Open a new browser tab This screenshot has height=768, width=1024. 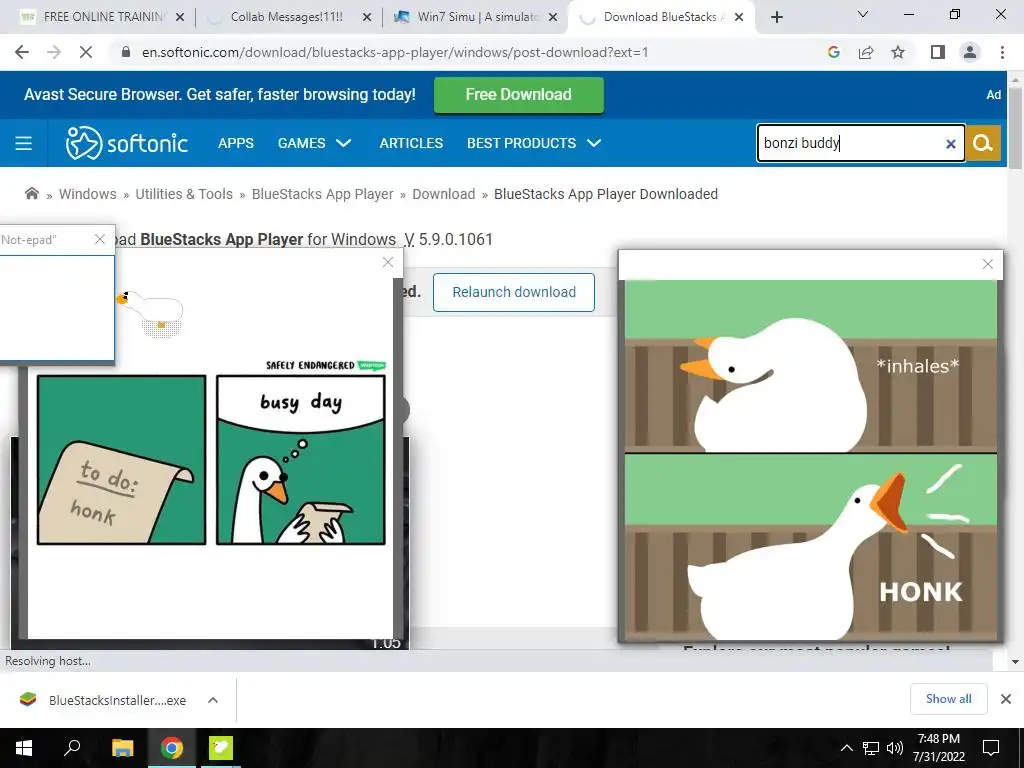coord(776,18)
